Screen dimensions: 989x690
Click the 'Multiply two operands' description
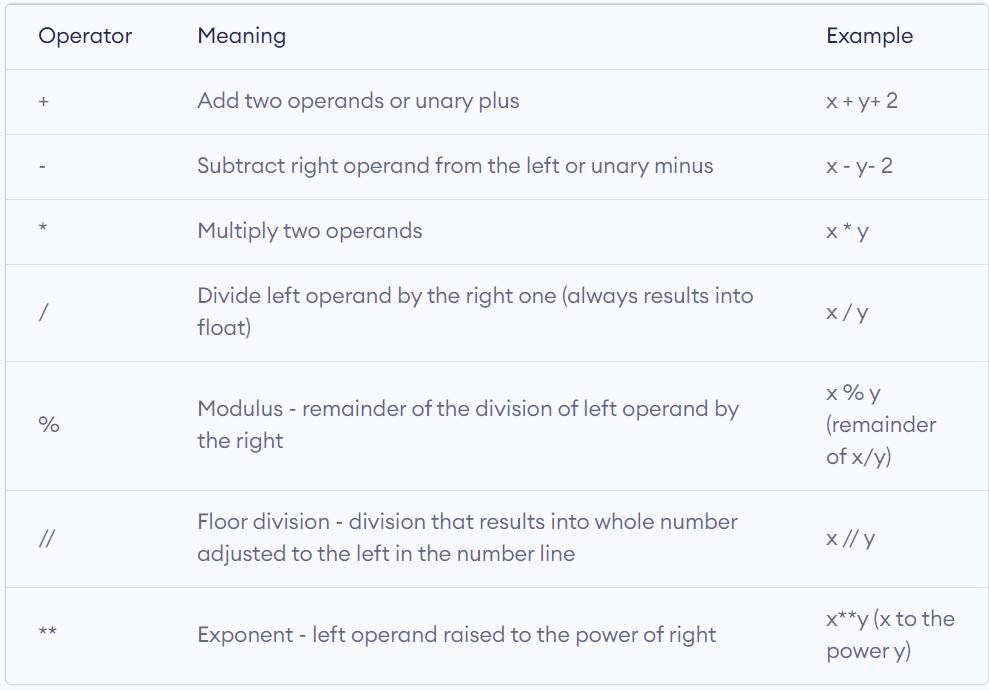310,231
